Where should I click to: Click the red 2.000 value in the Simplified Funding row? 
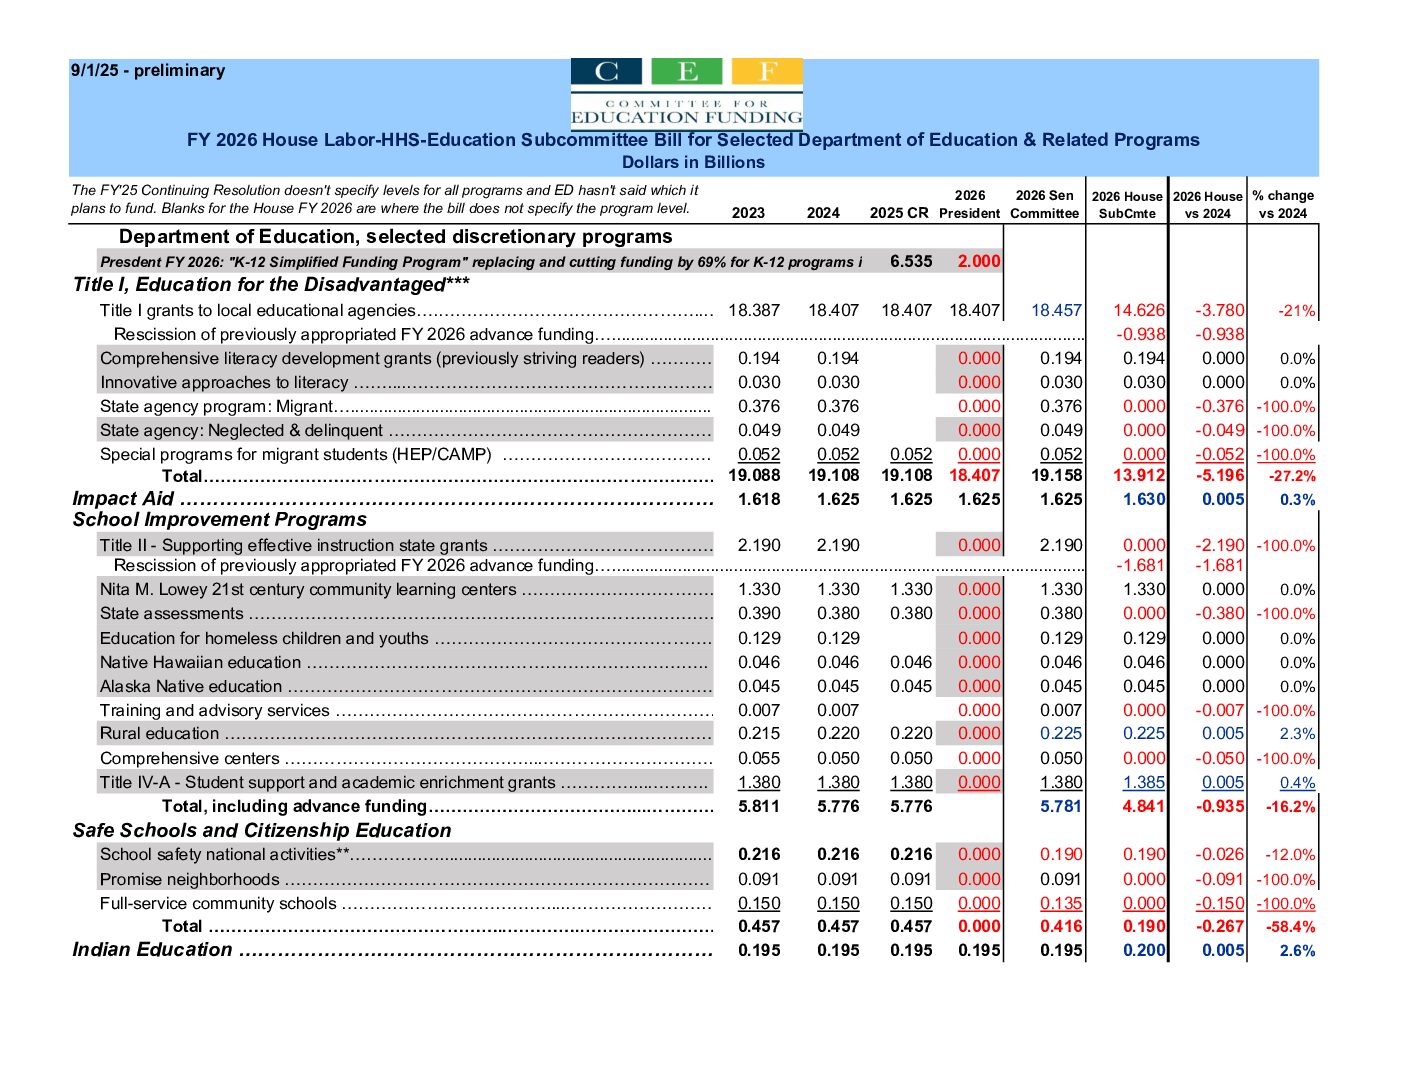pyautogui.click(x=979, y=261)
